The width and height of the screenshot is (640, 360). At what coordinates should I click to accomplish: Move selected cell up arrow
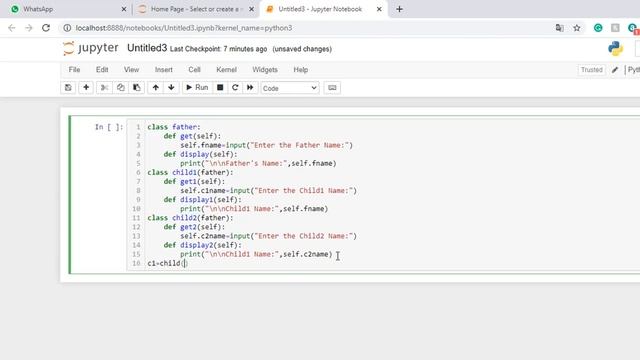pyautogui.click(x=156, y=88)
